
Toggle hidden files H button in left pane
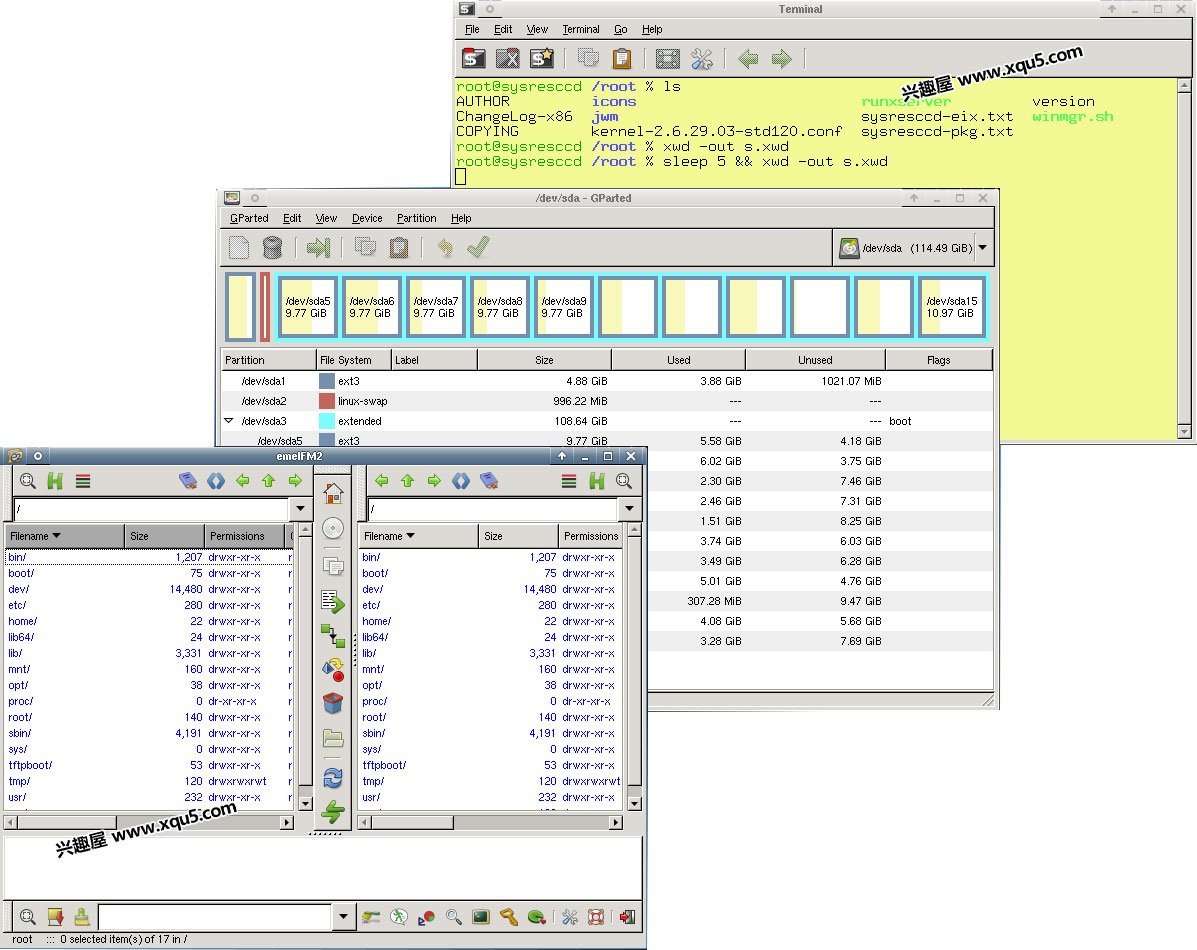(55, 480)
